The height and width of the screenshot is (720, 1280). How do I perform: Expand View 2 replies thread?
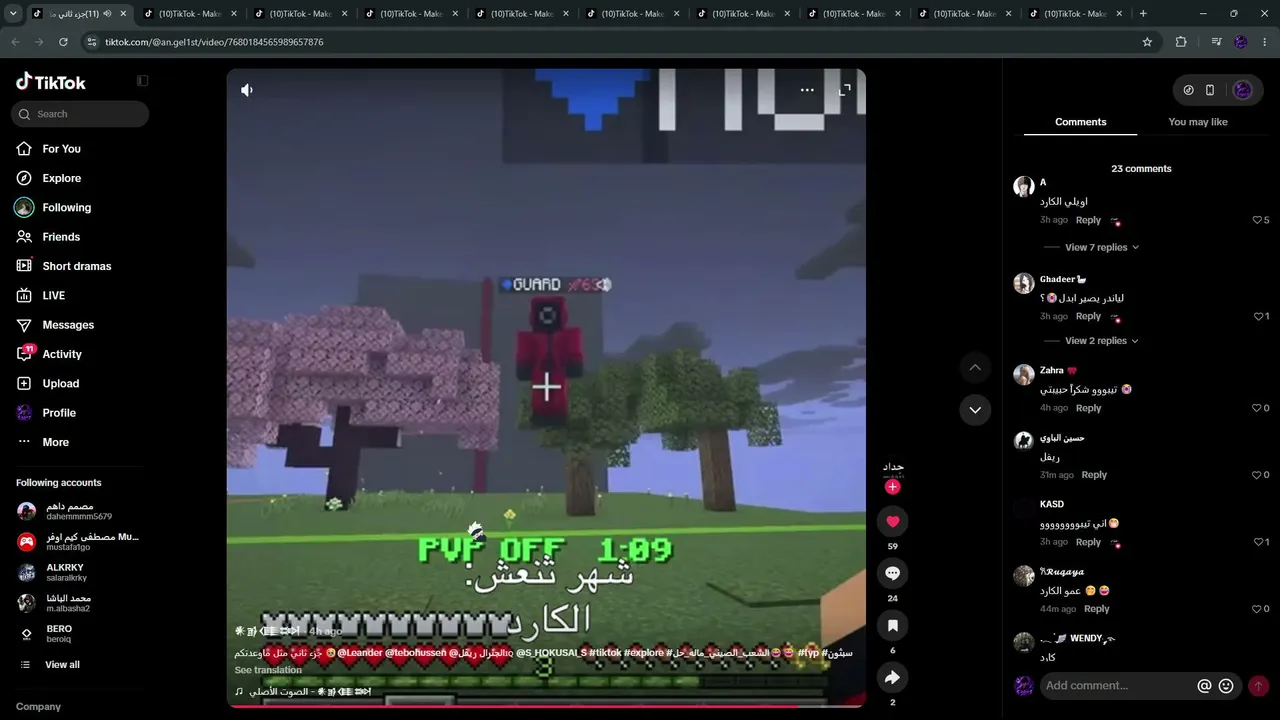coord(1102,341)
